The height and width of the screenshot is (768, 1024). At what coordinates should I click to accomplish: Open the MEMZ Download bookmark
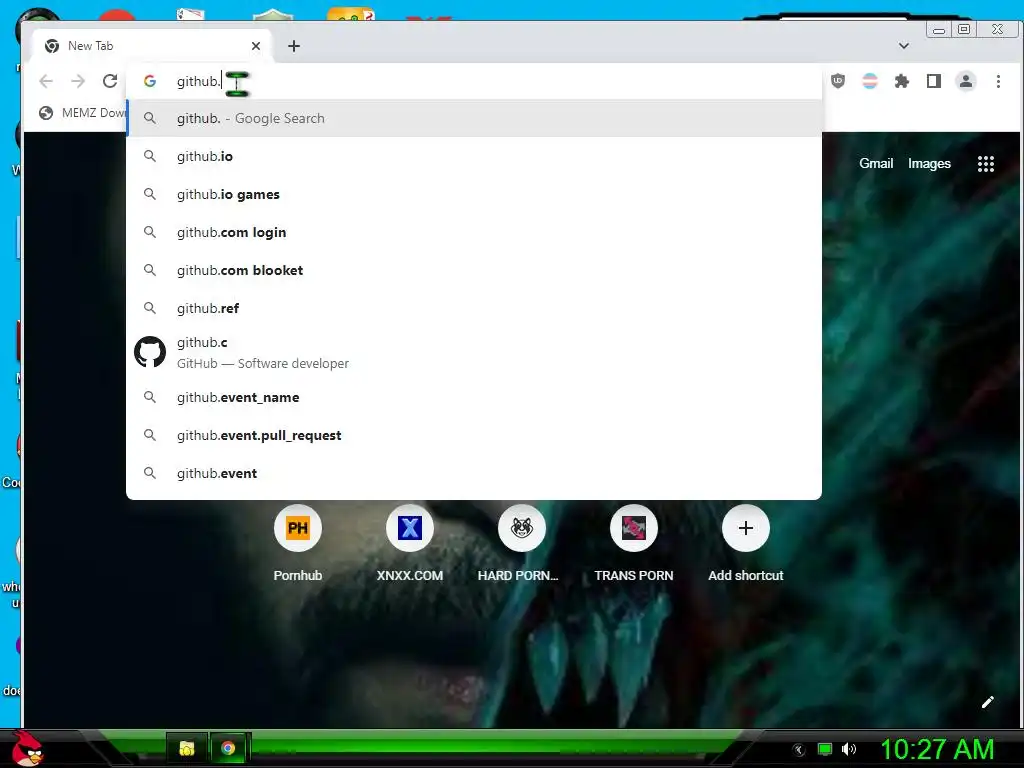[x=82, y=113]
